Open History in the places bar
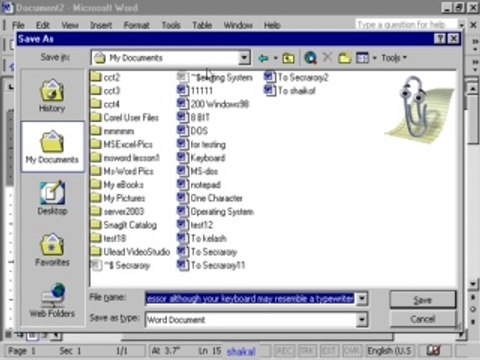 pos(52,96)
